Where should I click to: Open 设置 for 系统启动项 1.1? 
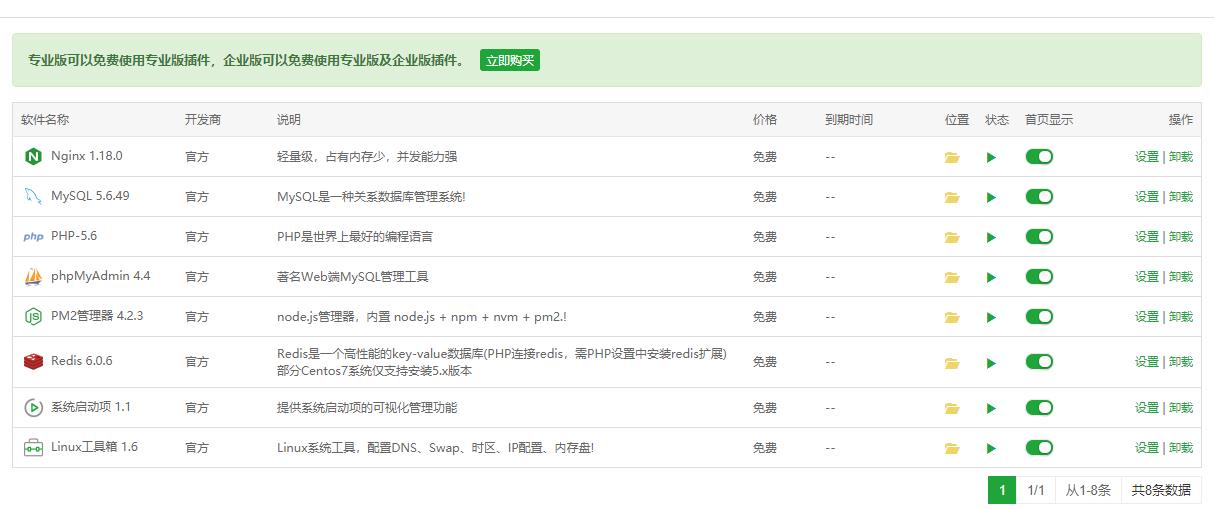[x=1146, y=408]
